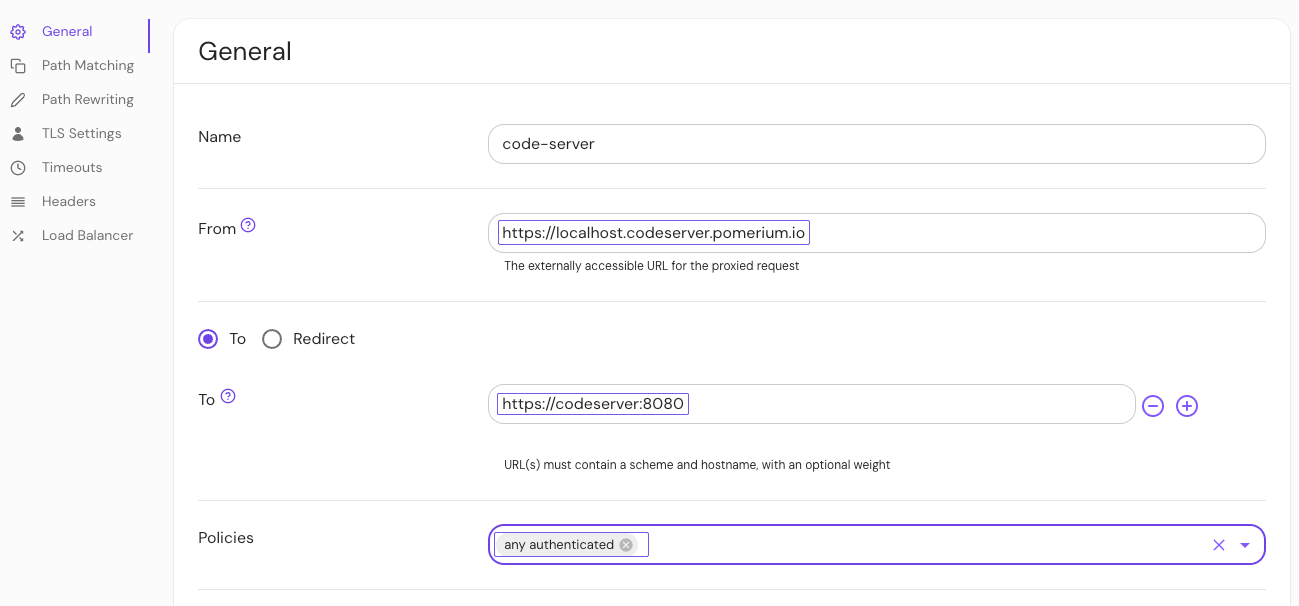The height and width of the screenshot is (606, 1299).
Task: Click the Policies field label
Action: coord(226,538)
